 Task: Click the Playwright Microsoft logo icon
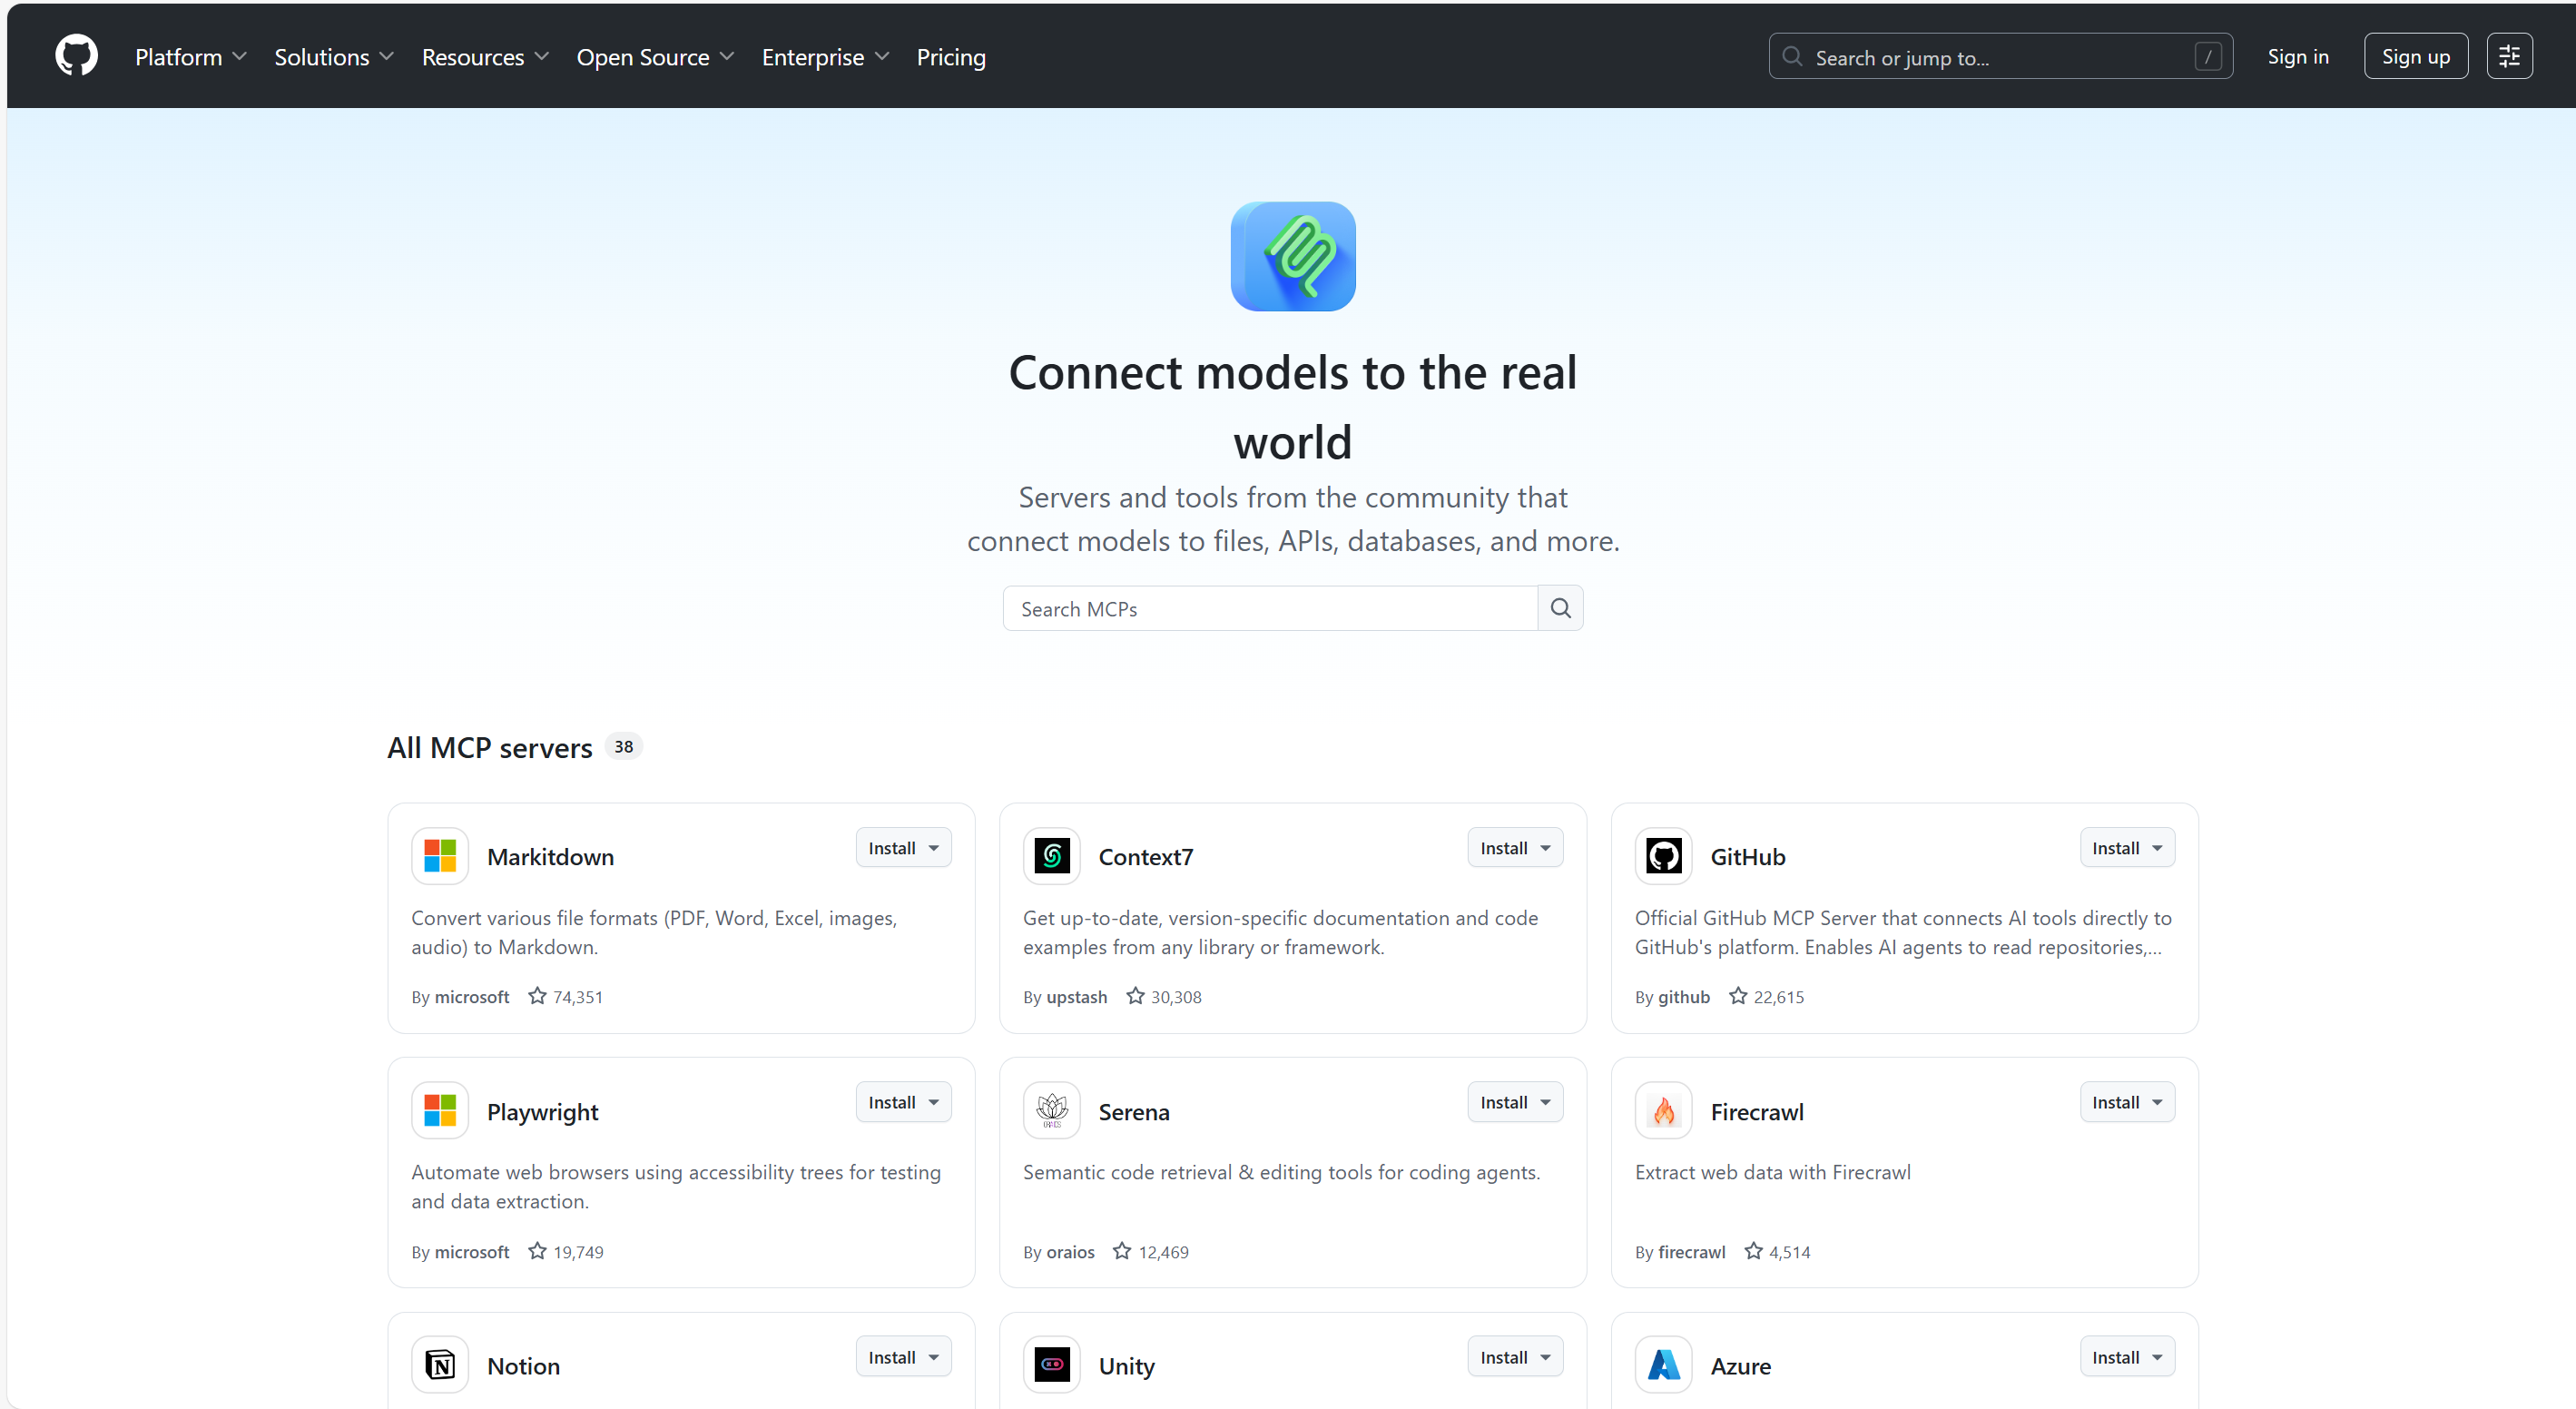click(x=440, y=1110)
